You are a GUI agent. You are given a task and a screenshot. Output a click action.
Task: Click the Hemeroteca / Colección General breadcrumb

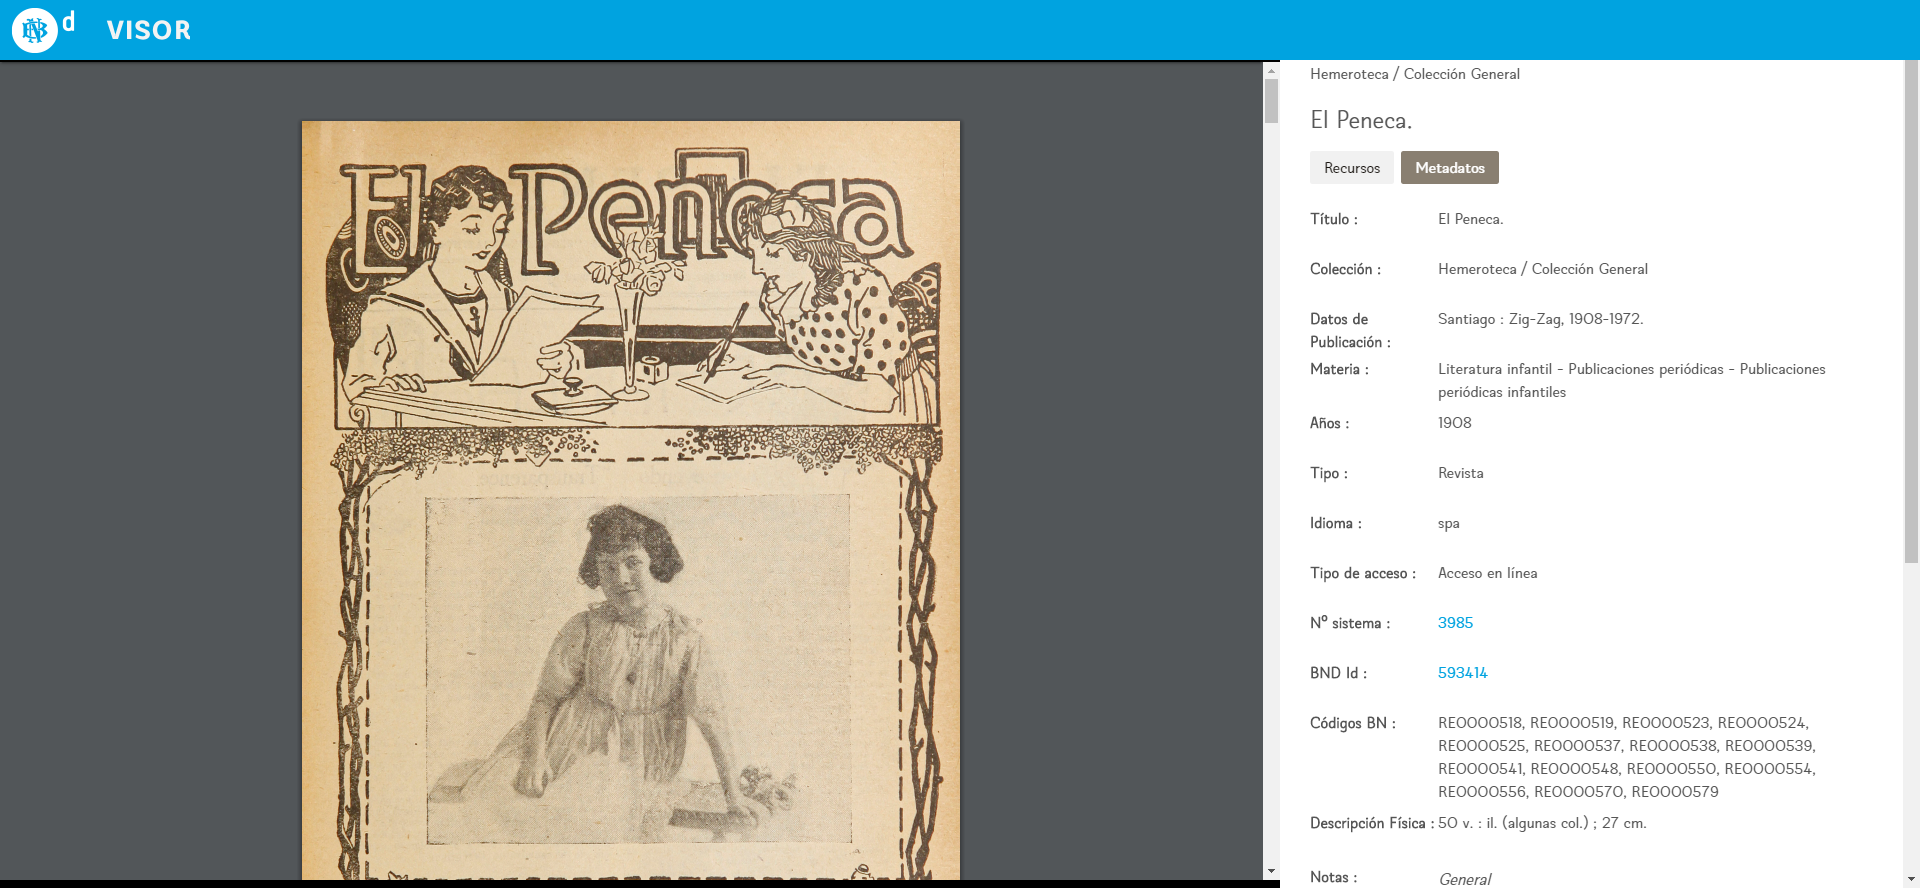[1414, 74]
